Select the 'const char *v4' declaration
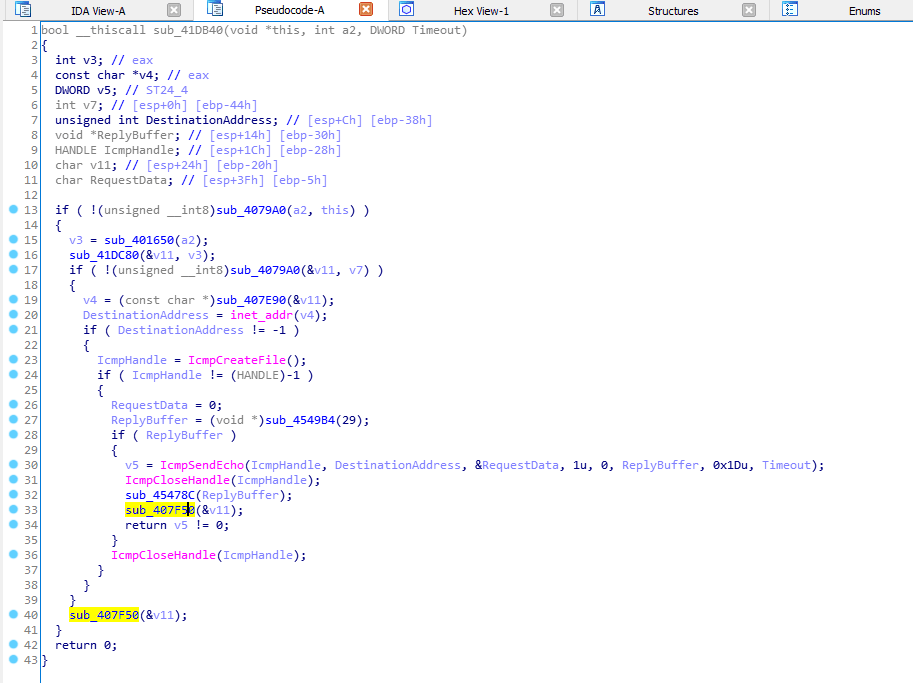This screenshot has height=683, width=913. click(x=107, y=75)
